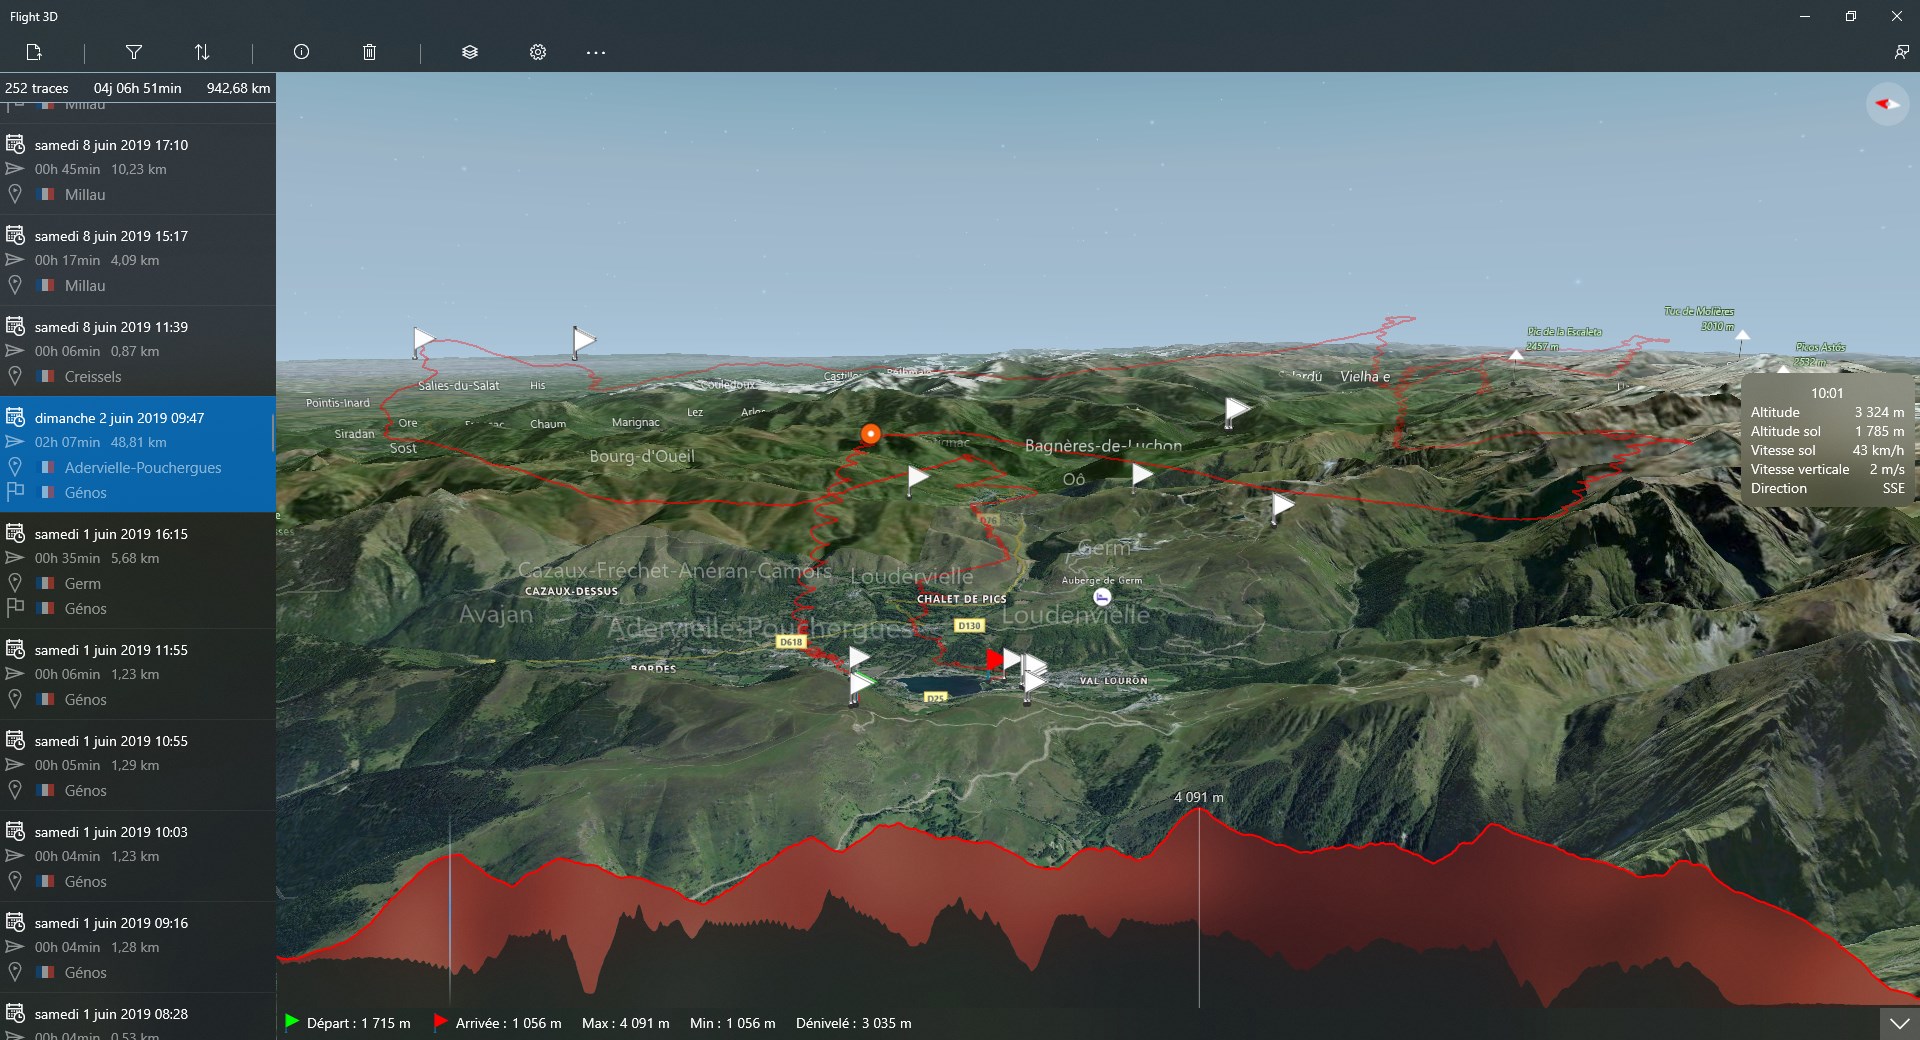Click the Dénivelé : 3 035 m value
This screenshot has height=1040, width=1920.
tap(854, 1023)
